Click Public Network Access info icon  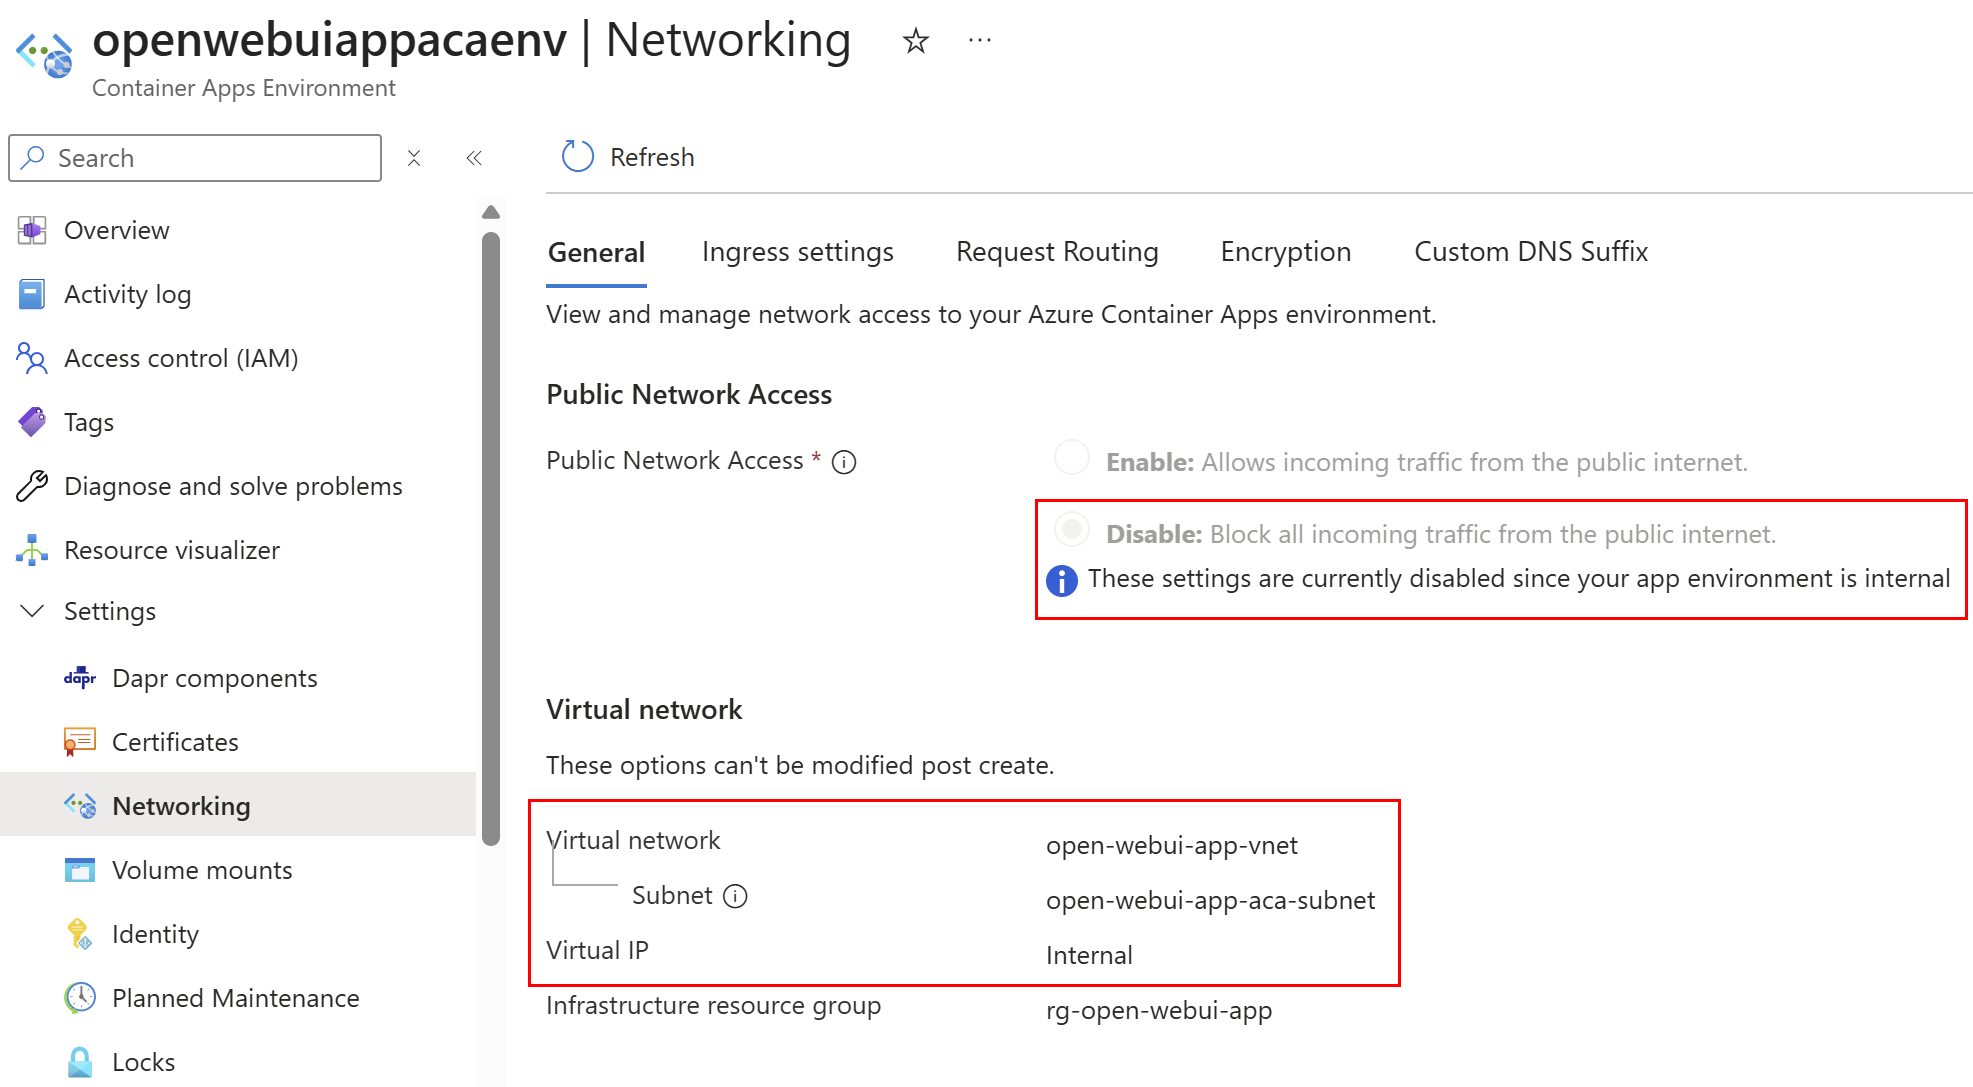[844, 462]
